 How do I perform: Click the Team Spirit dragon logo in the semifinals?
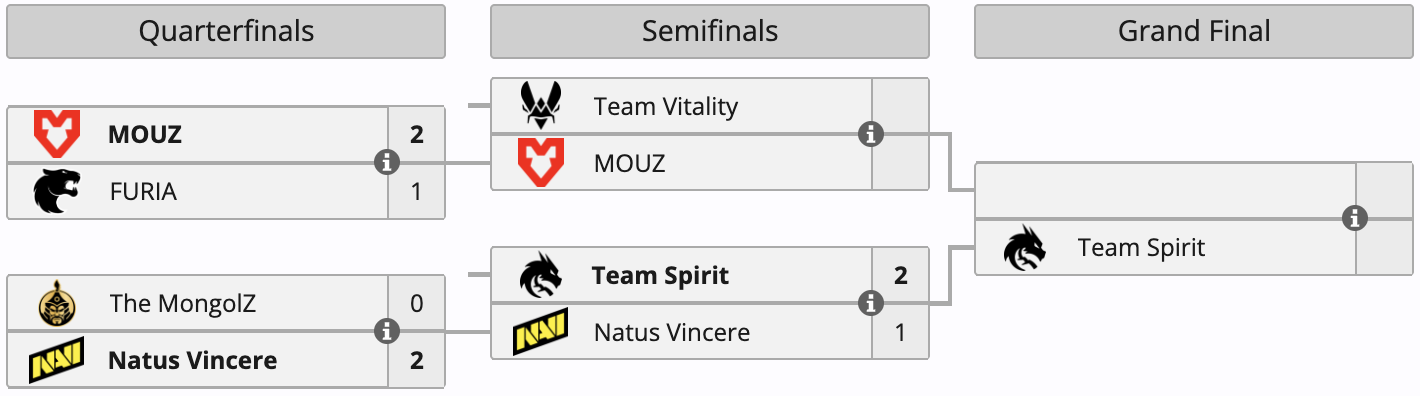(541, 275)
